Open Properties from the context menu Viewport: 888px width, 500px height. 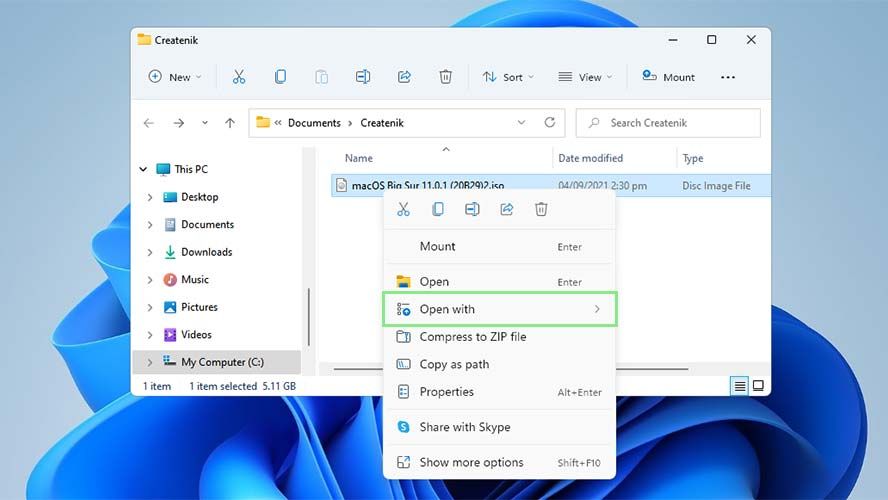(x=500, y=392)
